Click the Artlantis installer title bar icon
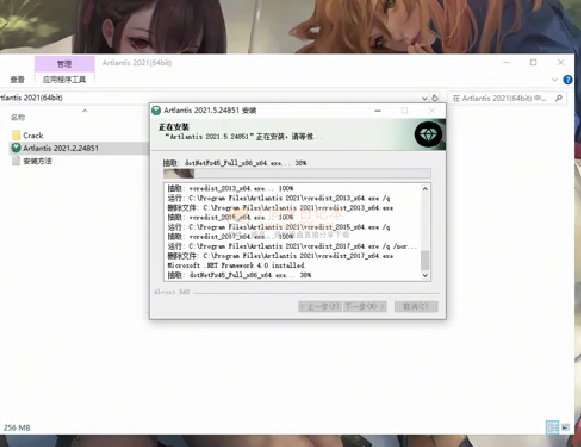This screenshot has width=581, height=447. (x=156, y=110)
